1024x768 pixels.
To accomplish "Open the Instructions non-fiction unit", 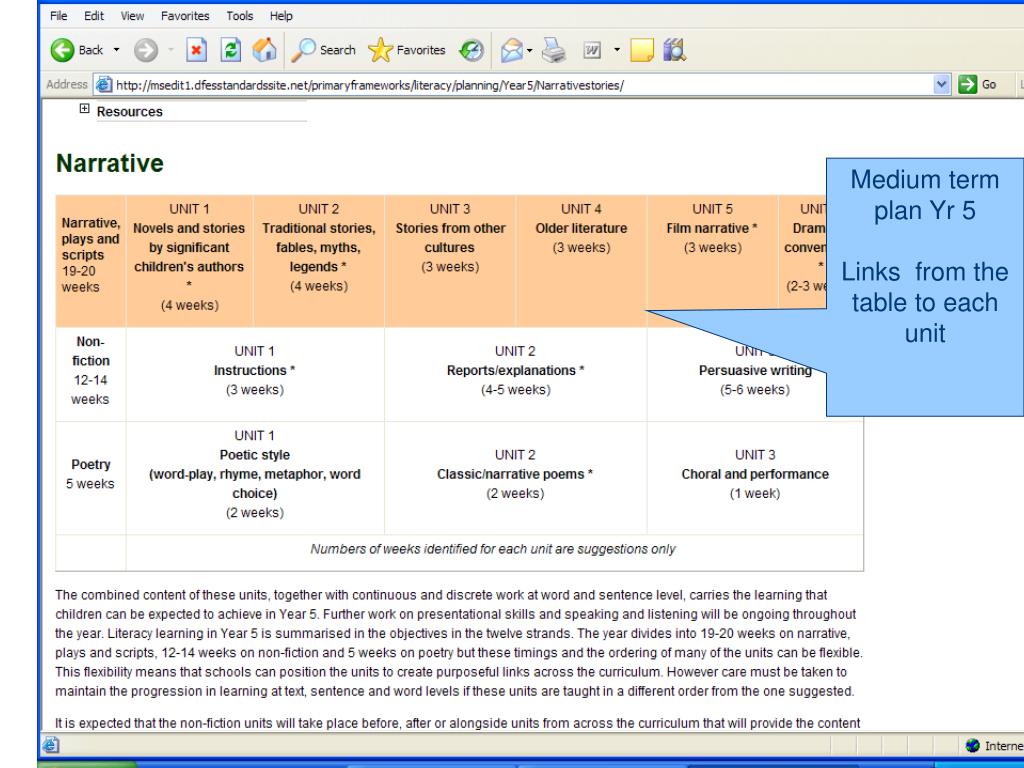I will point(254,370).
